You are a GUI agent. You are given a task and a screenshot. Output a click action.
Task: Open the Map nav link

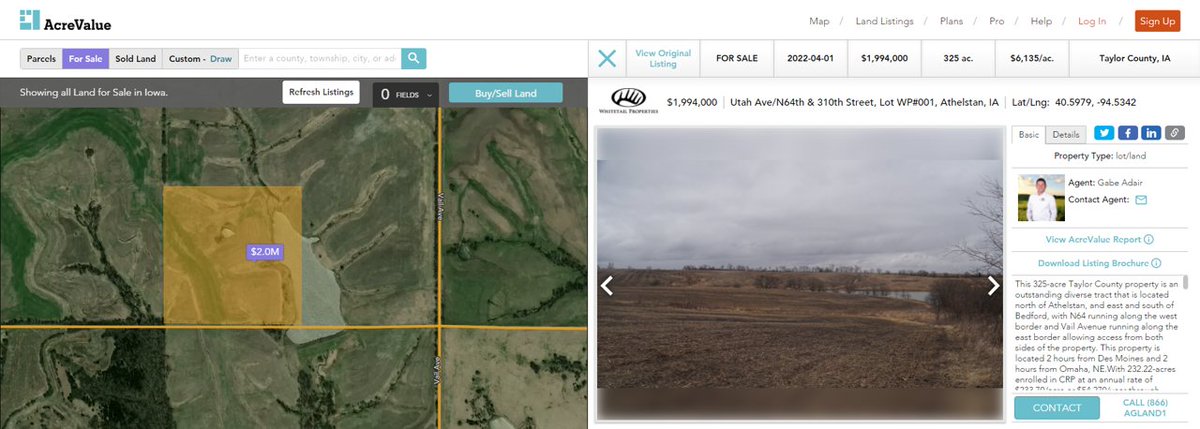(819, 21)
